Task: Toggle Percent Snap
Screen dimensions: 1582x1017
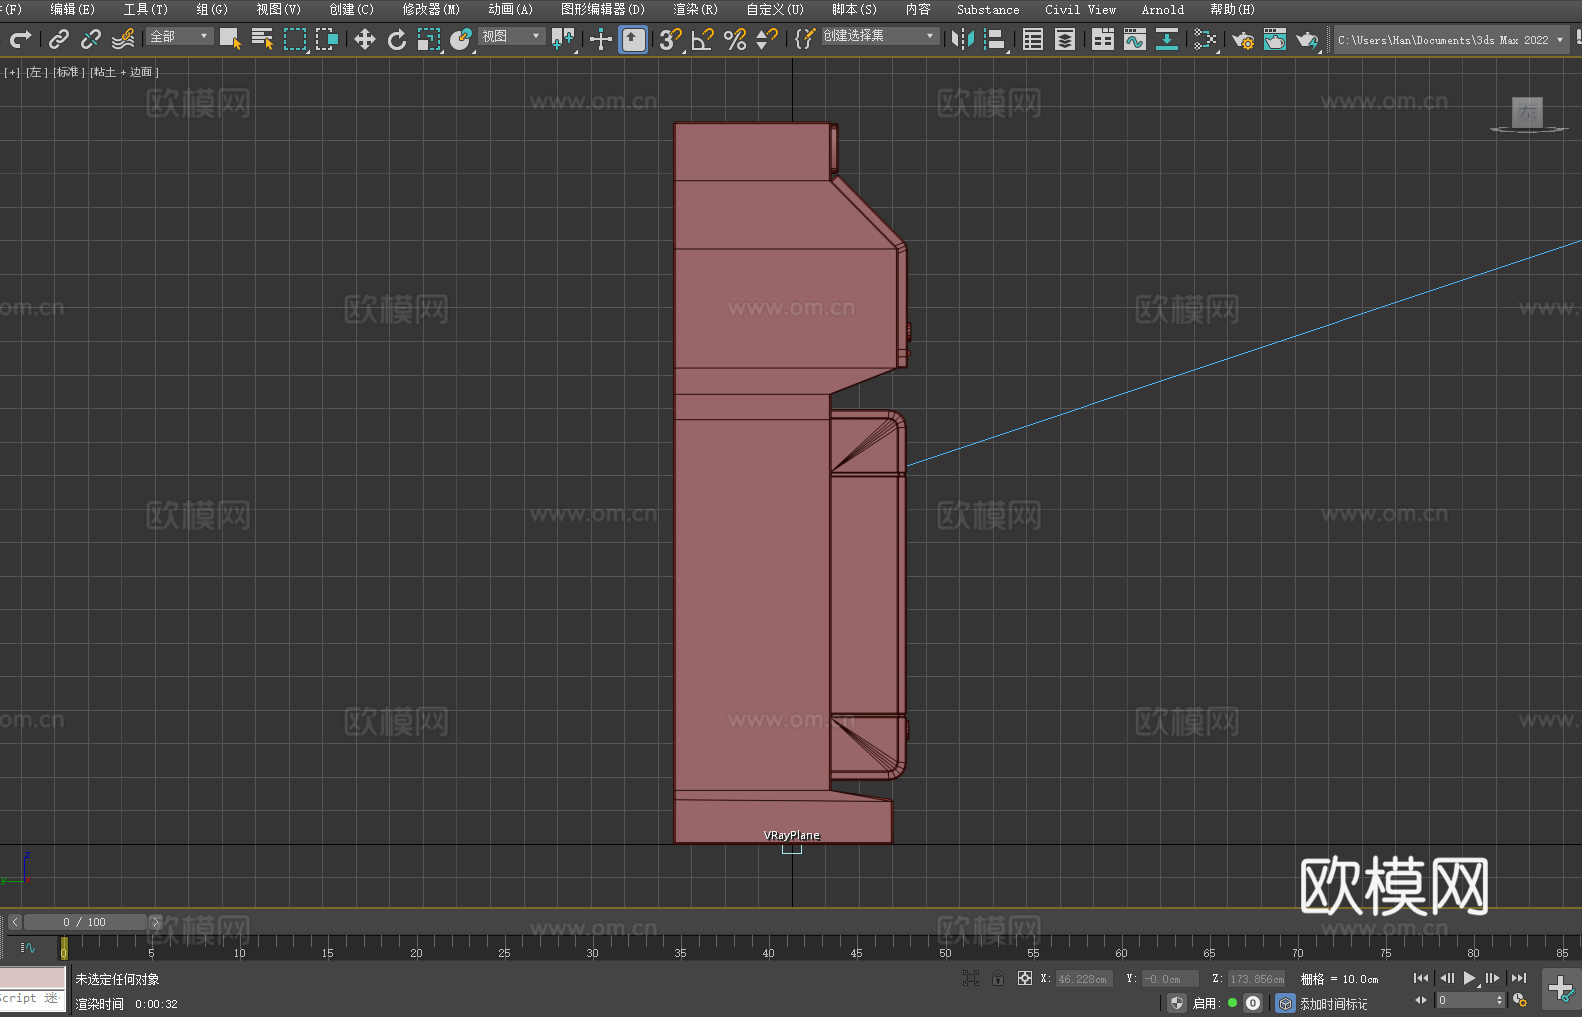Action: coord(735,39)
